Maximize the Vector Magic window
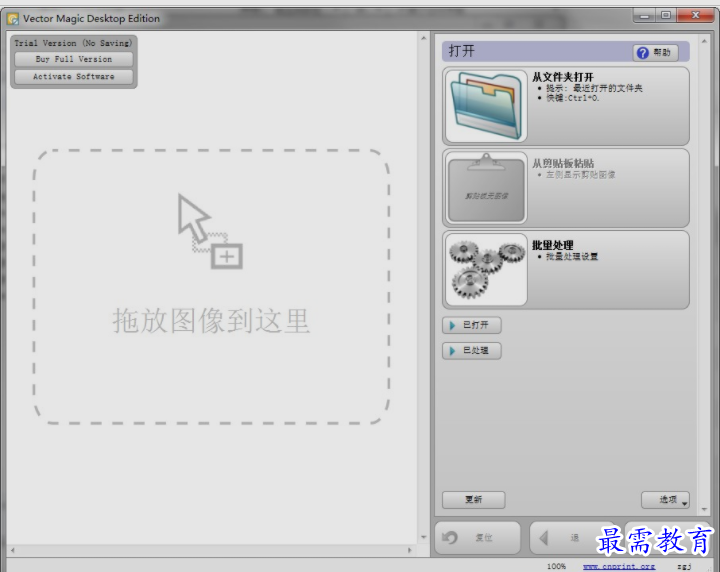This screenshot has height=572, width=720. [666, 16]
